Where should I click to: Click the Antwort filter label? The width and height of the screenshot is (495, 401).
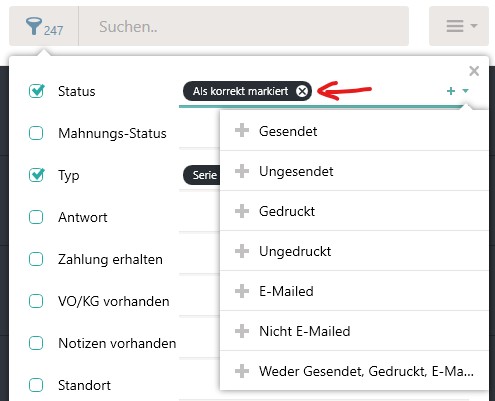(x=83, y=217)
